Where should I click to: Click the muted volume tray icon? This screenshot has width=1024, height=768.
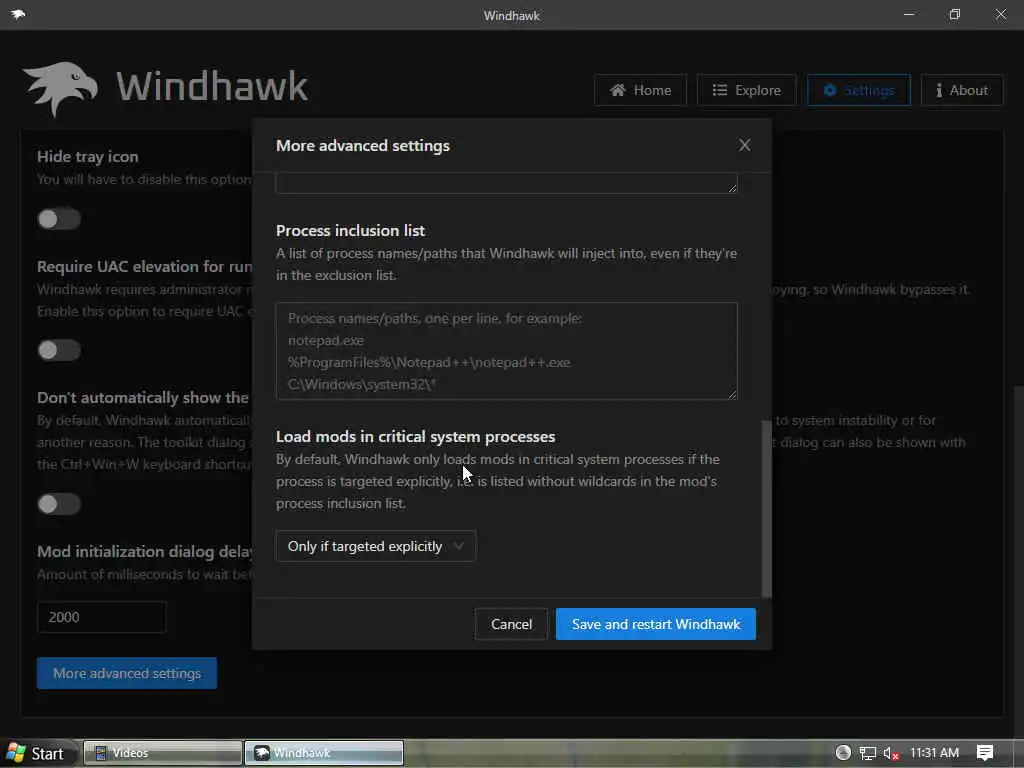[x=891, y=753]
